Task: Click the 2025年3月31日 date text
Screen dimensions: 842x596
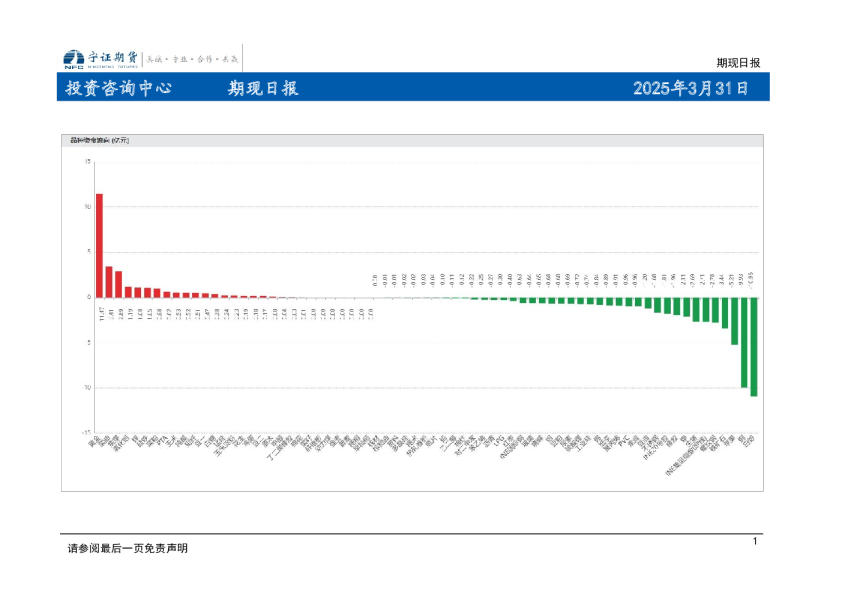Action: [690, 88]
